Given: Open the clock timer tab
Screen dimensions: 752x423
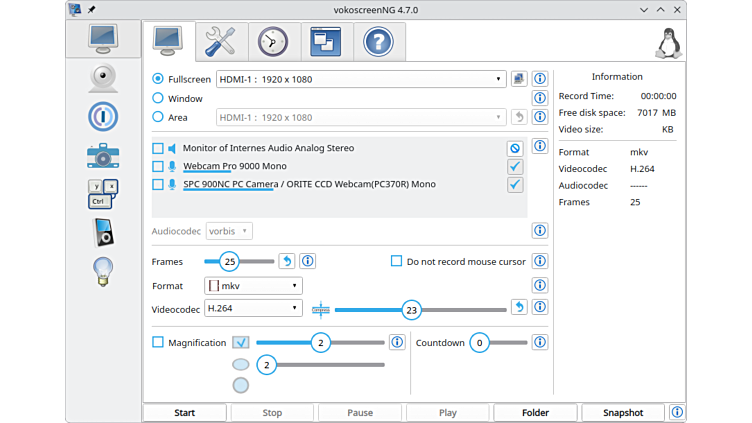Looking at the screenshot, I should (x=272, y=41).
